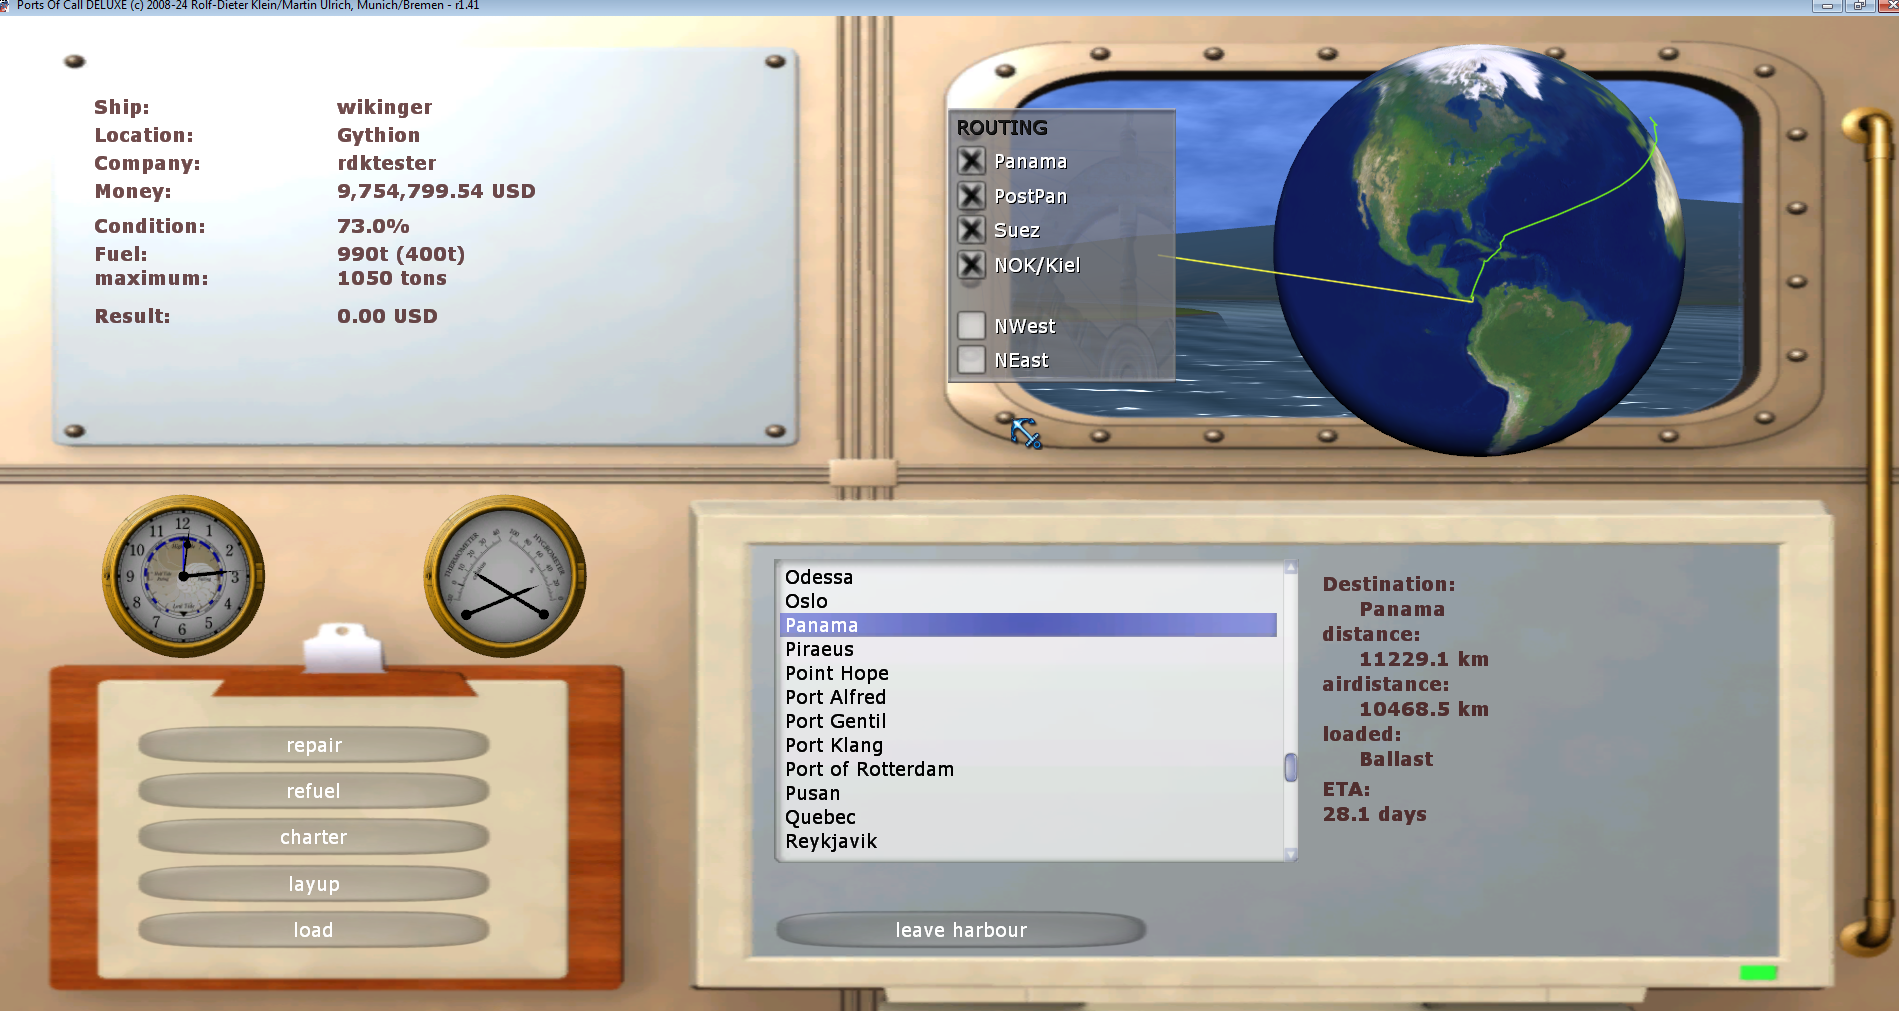Click the refuel button on clipboard
This screenshot has height=1011, width=1899.
[313, 791]
